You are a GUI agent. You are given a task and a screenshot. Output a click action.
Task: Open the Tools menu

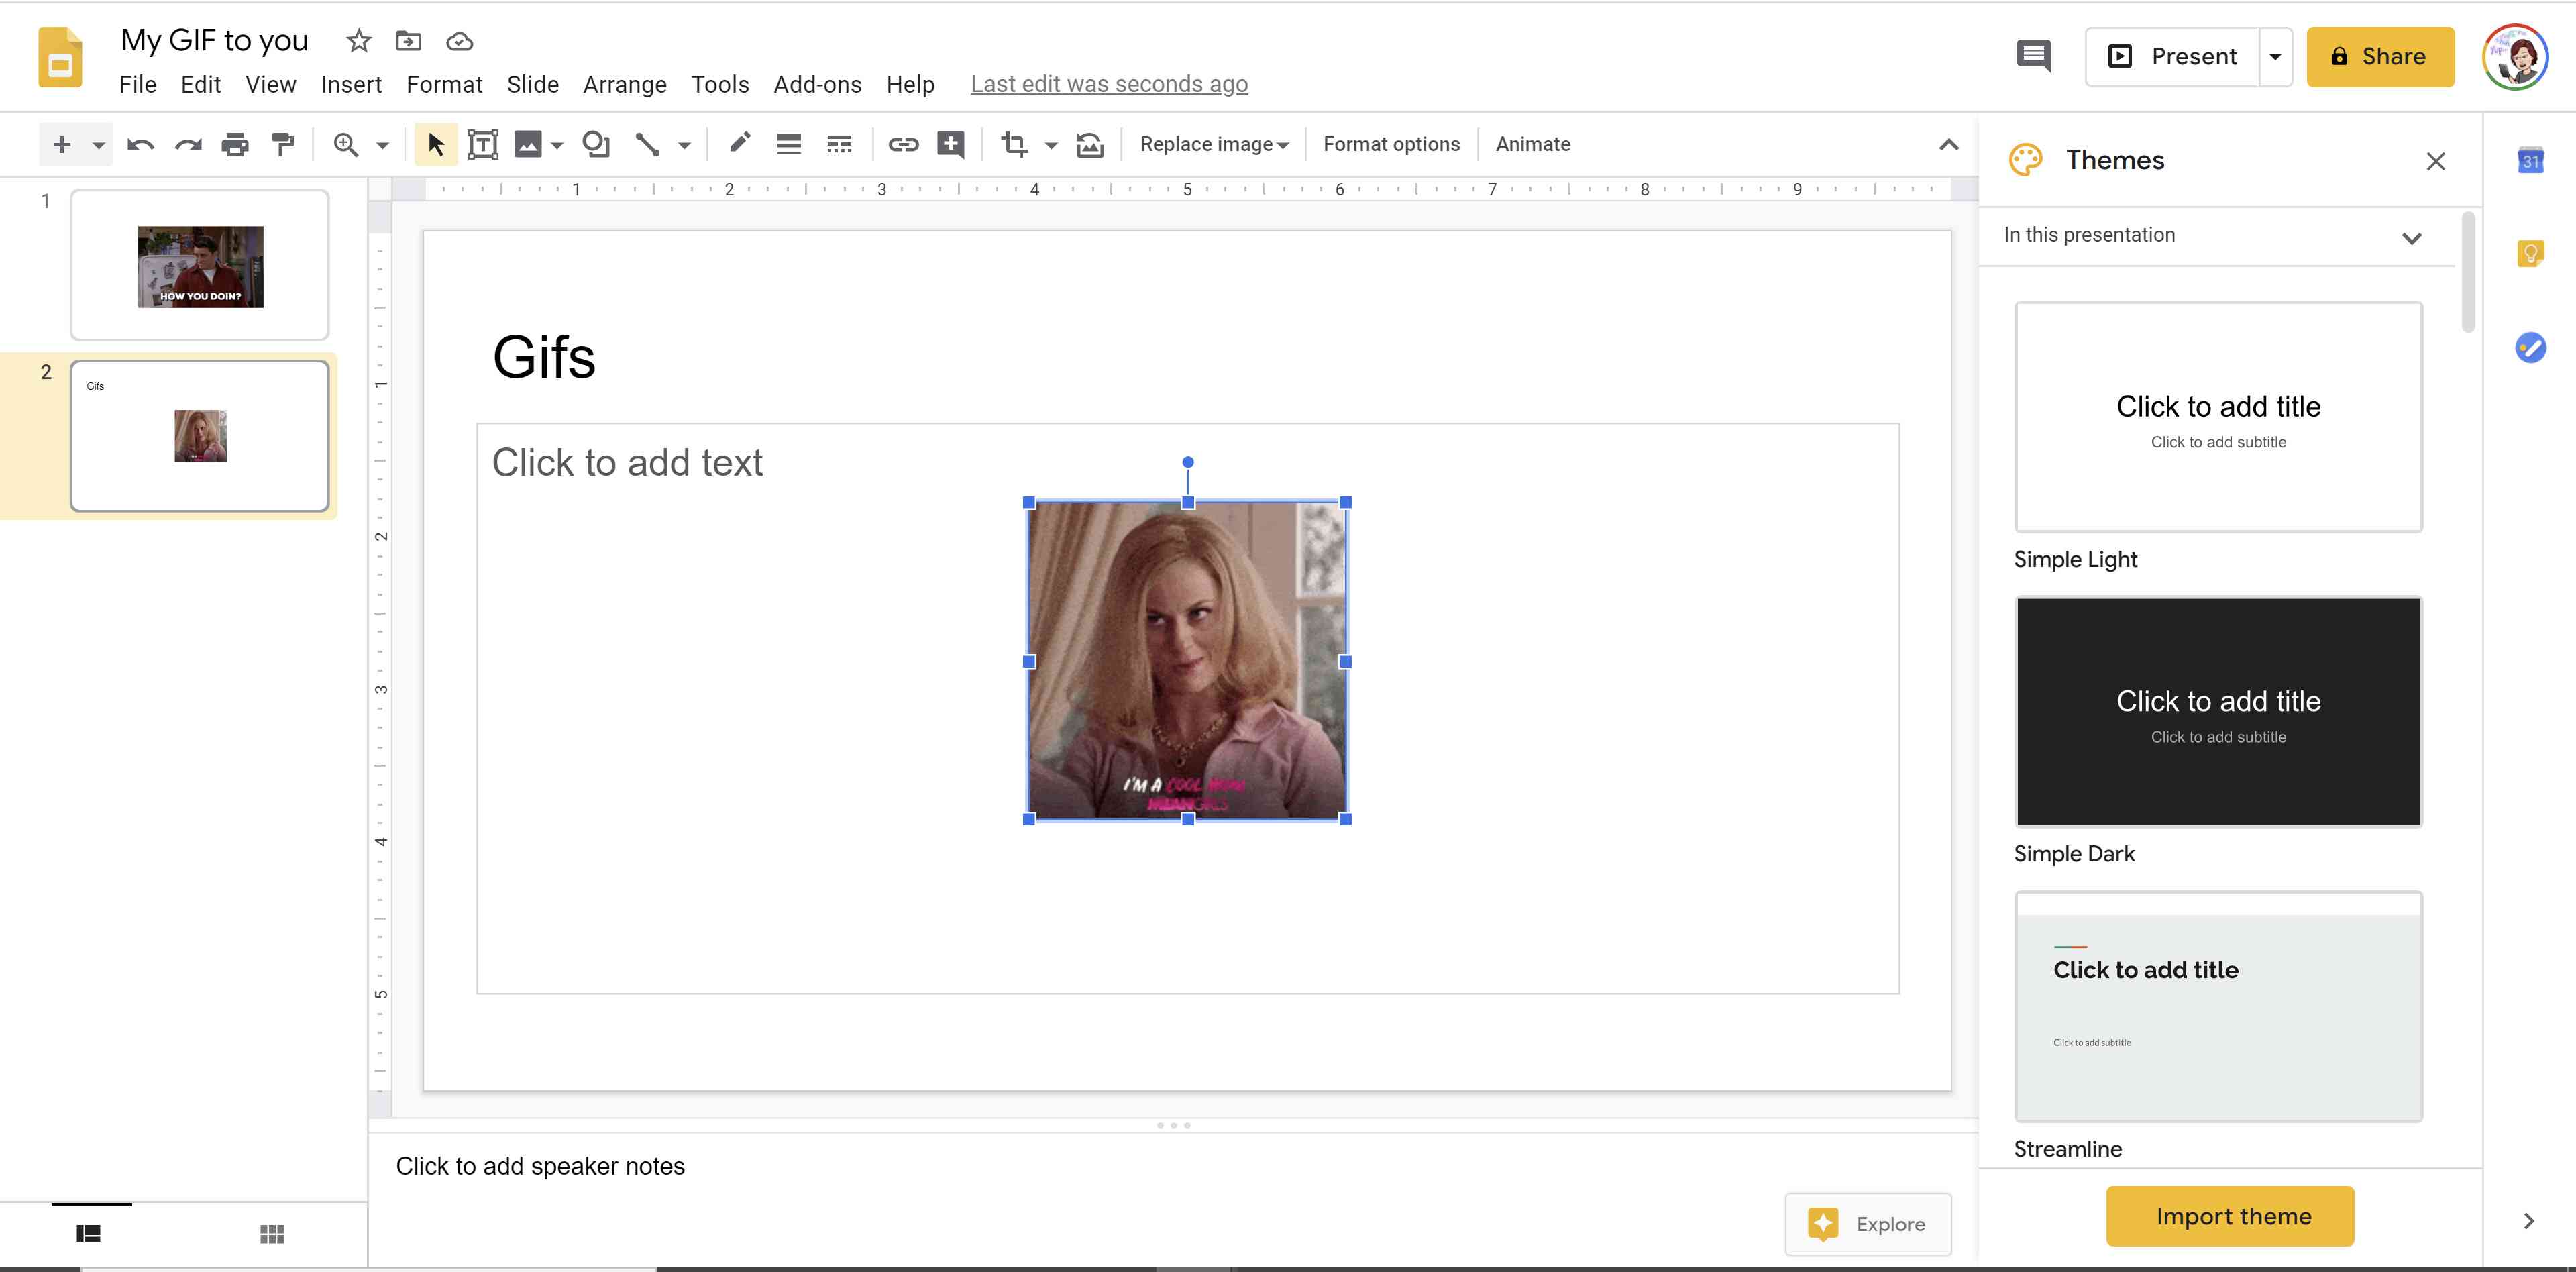[720, 85]
